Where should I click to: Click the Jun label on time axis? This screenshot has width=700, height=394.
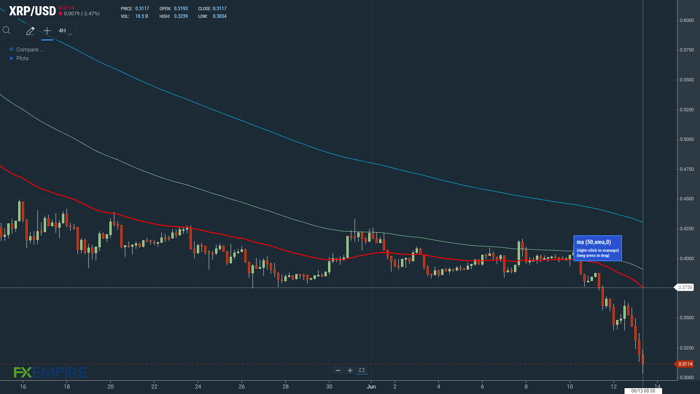371,386
